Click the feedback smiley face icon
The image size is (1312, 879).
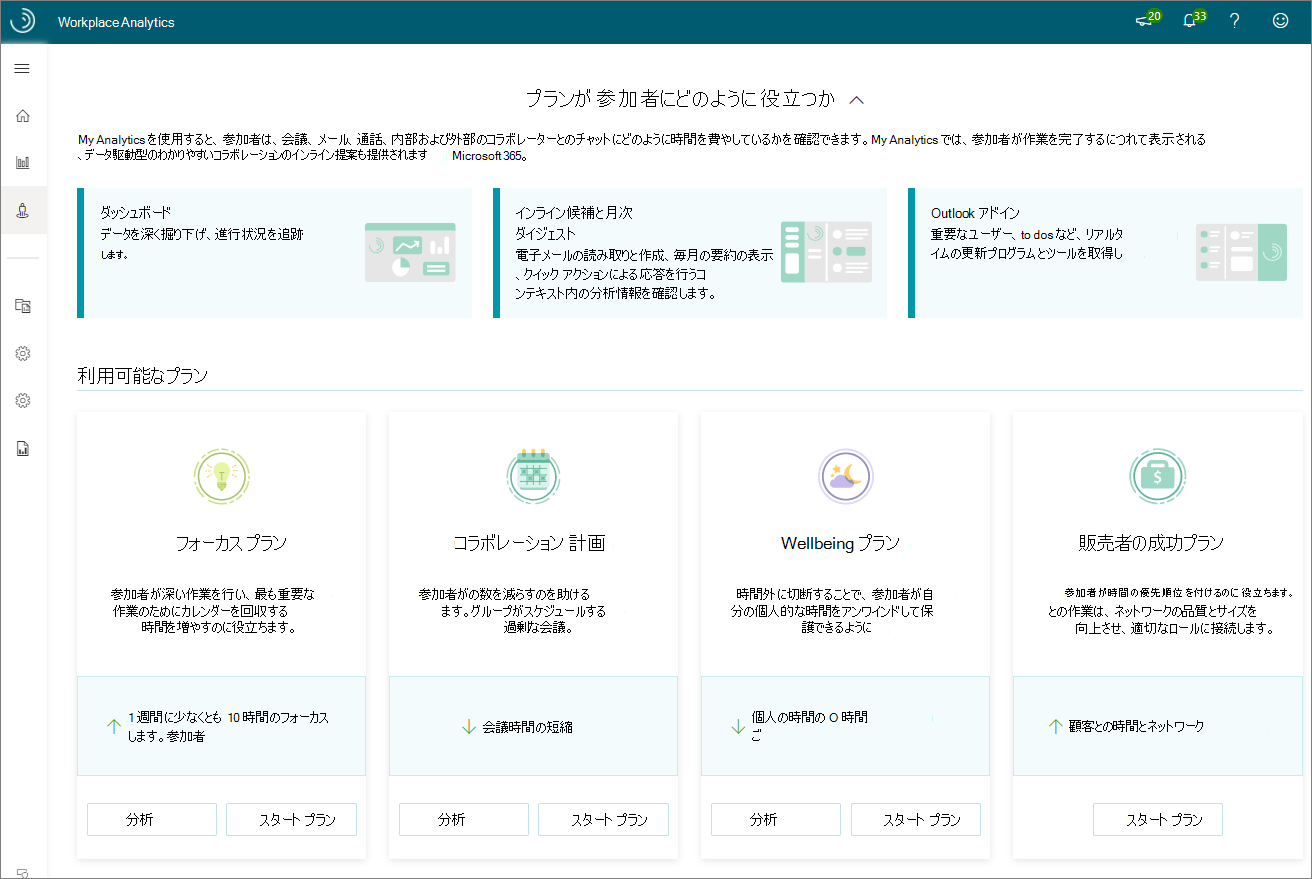pos(1280,21)
